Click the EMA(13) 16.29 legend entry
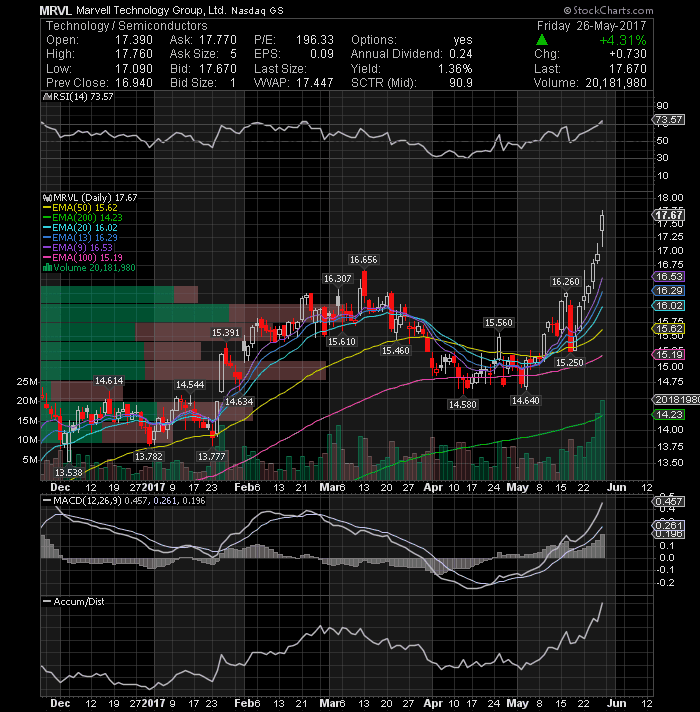 pyautogui.click(x=80, y=237)
